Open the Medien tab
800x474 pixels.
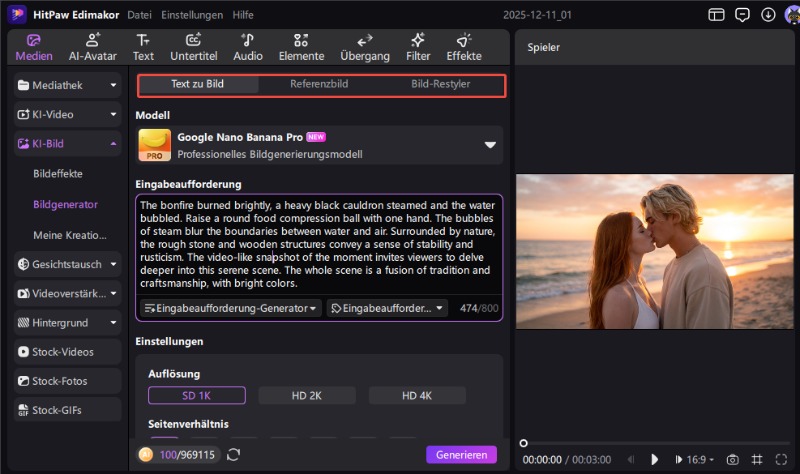(x=34, y=47)
